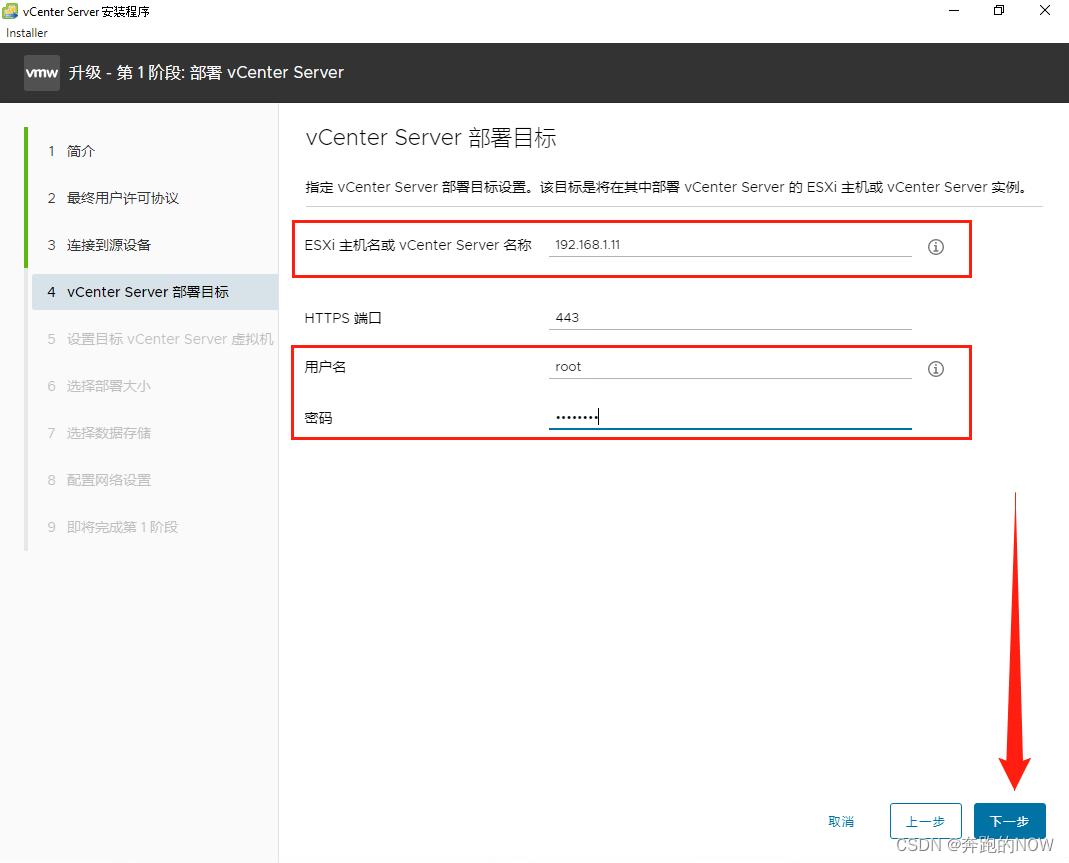The height and width of the screenshot is (863, 1069).
Task: Click the 下一步 next button
Action: coord(1009,821)
